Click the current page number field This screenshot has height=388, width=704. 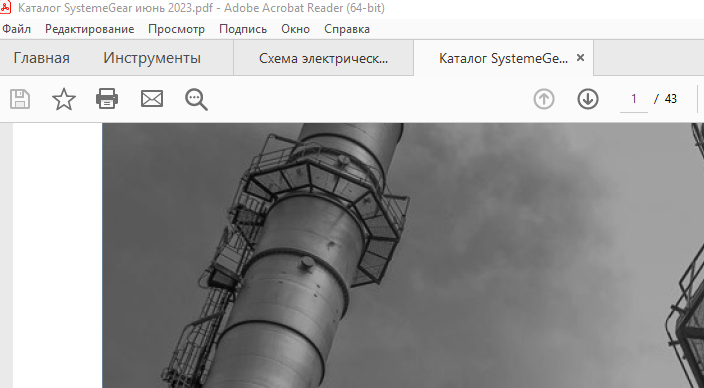(x=634, y=99)
